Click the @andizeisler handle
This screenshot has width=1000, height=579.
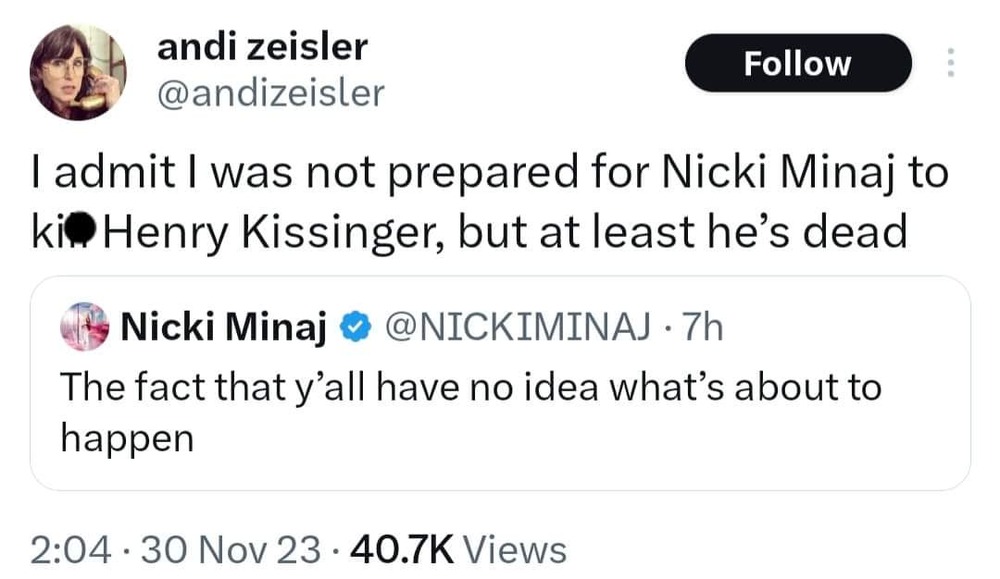coord(270,93)
